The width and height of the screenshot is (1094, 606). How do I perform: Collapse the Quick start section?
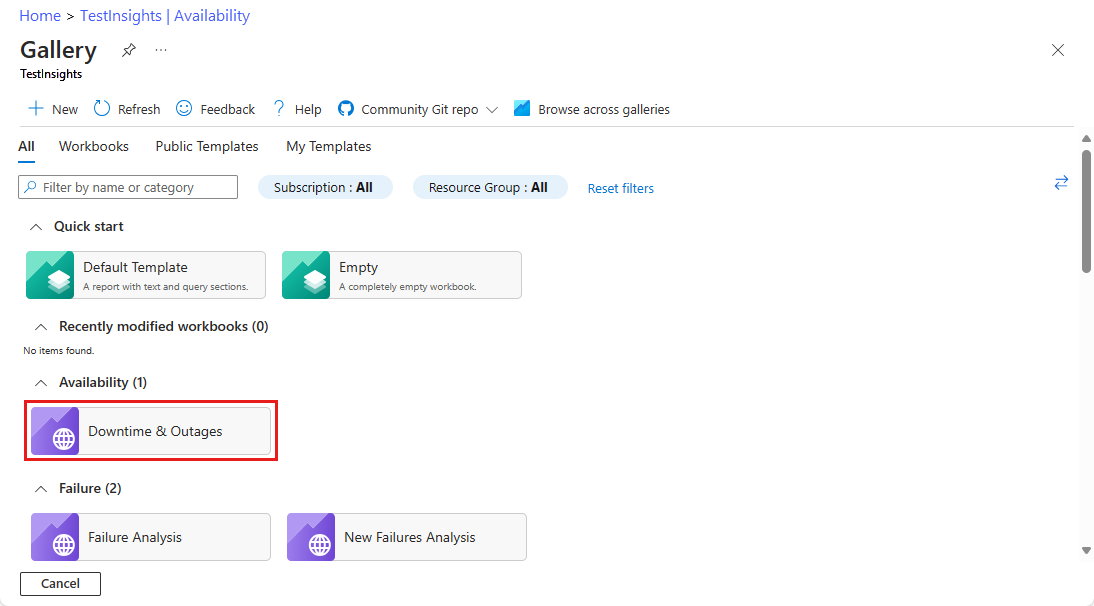[x=36, y=227]
